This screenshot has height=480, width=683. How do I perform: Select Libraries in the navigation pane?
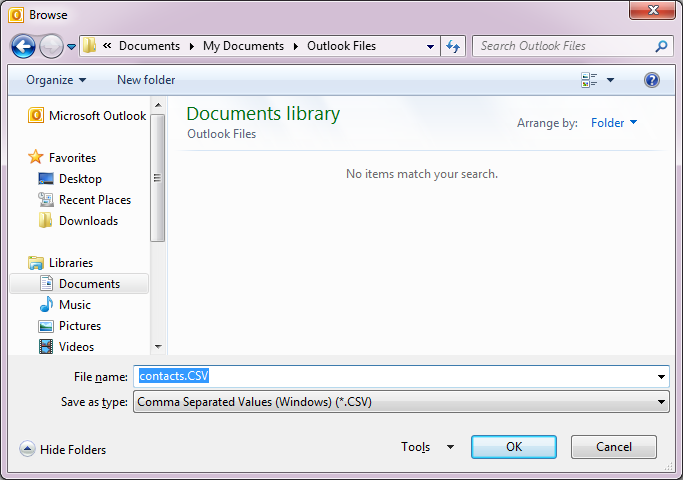click(x=71, y=263)
